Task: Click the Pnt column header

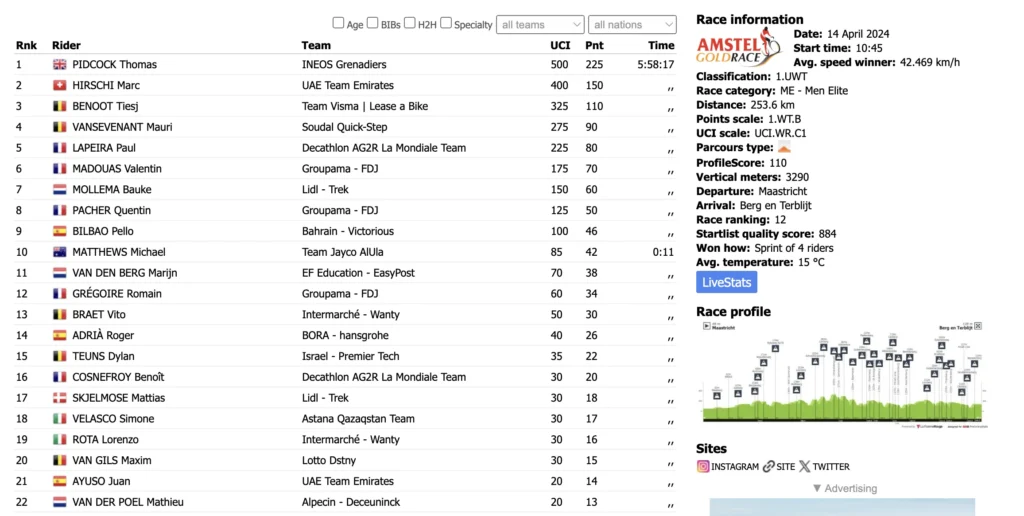Action: [x=594, y=45]
